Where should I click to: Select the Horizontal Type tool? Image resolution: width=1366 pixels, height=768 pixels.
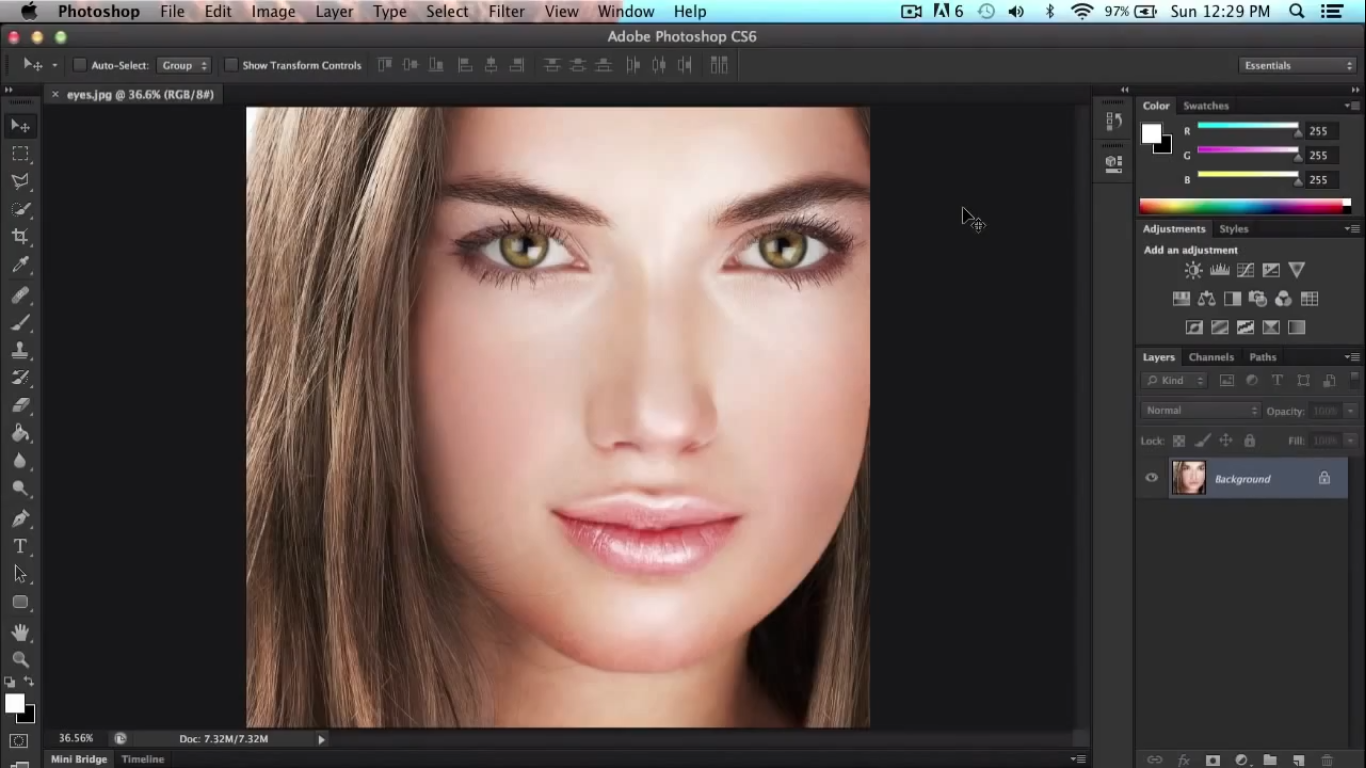[20, 546]
